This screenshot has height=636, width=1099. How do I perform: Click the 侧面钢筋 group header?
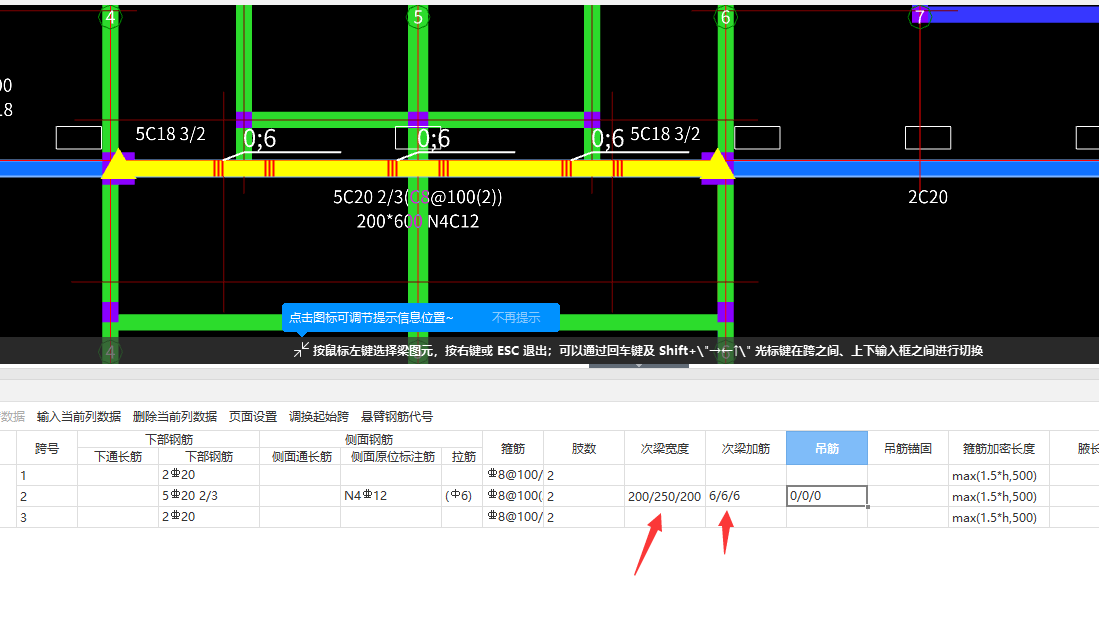pos(371,440)
